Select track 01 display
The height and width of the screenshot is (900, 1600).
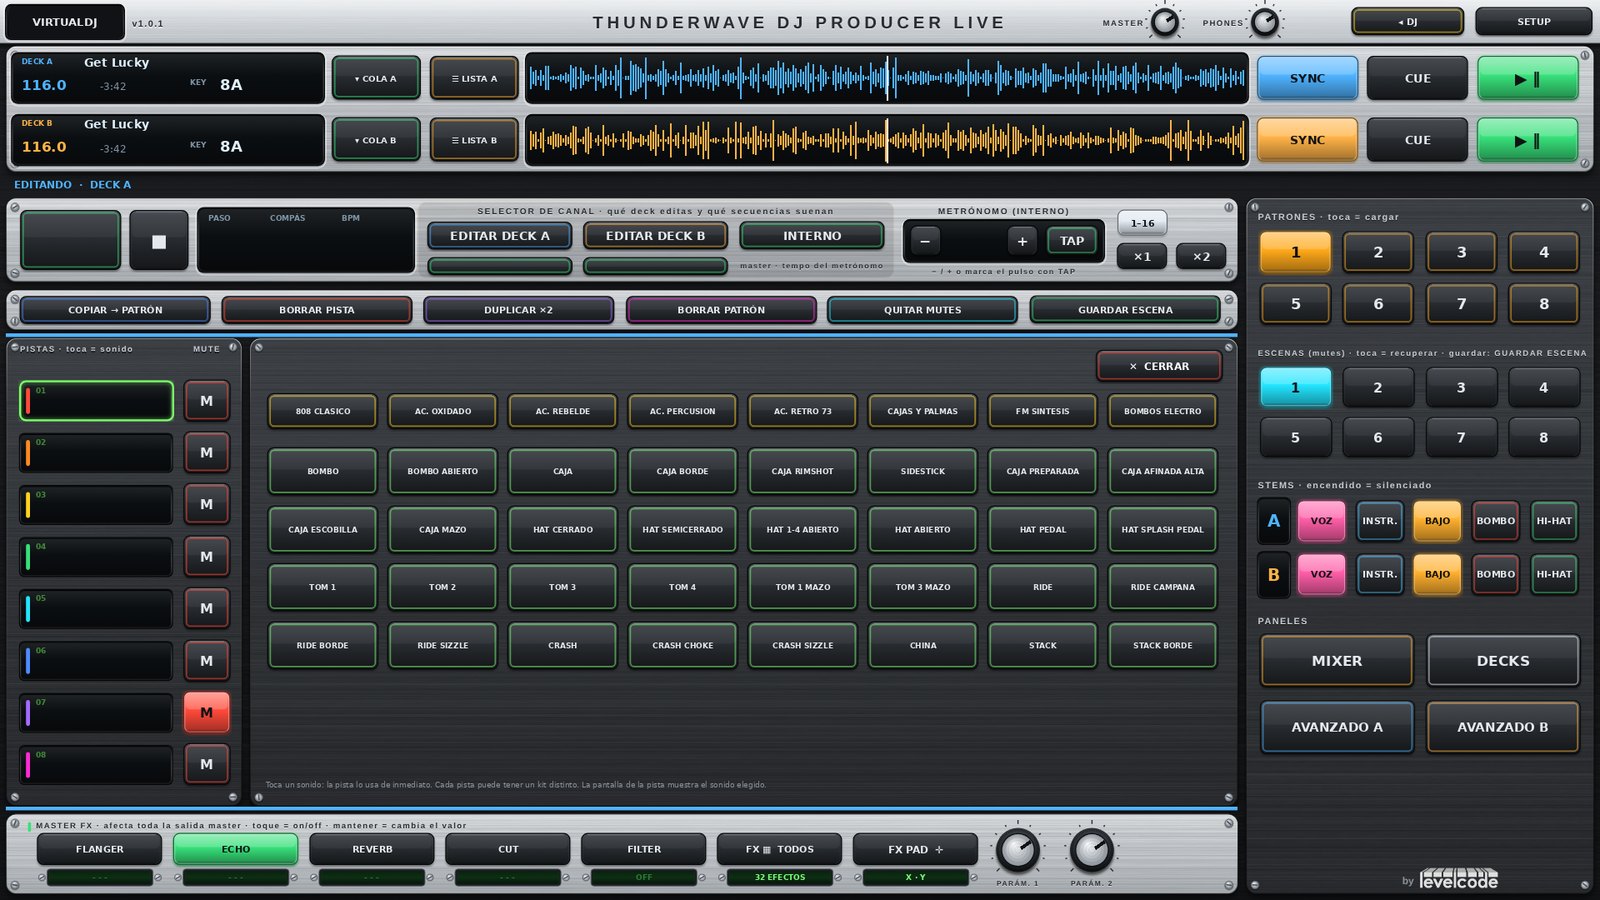96,401
